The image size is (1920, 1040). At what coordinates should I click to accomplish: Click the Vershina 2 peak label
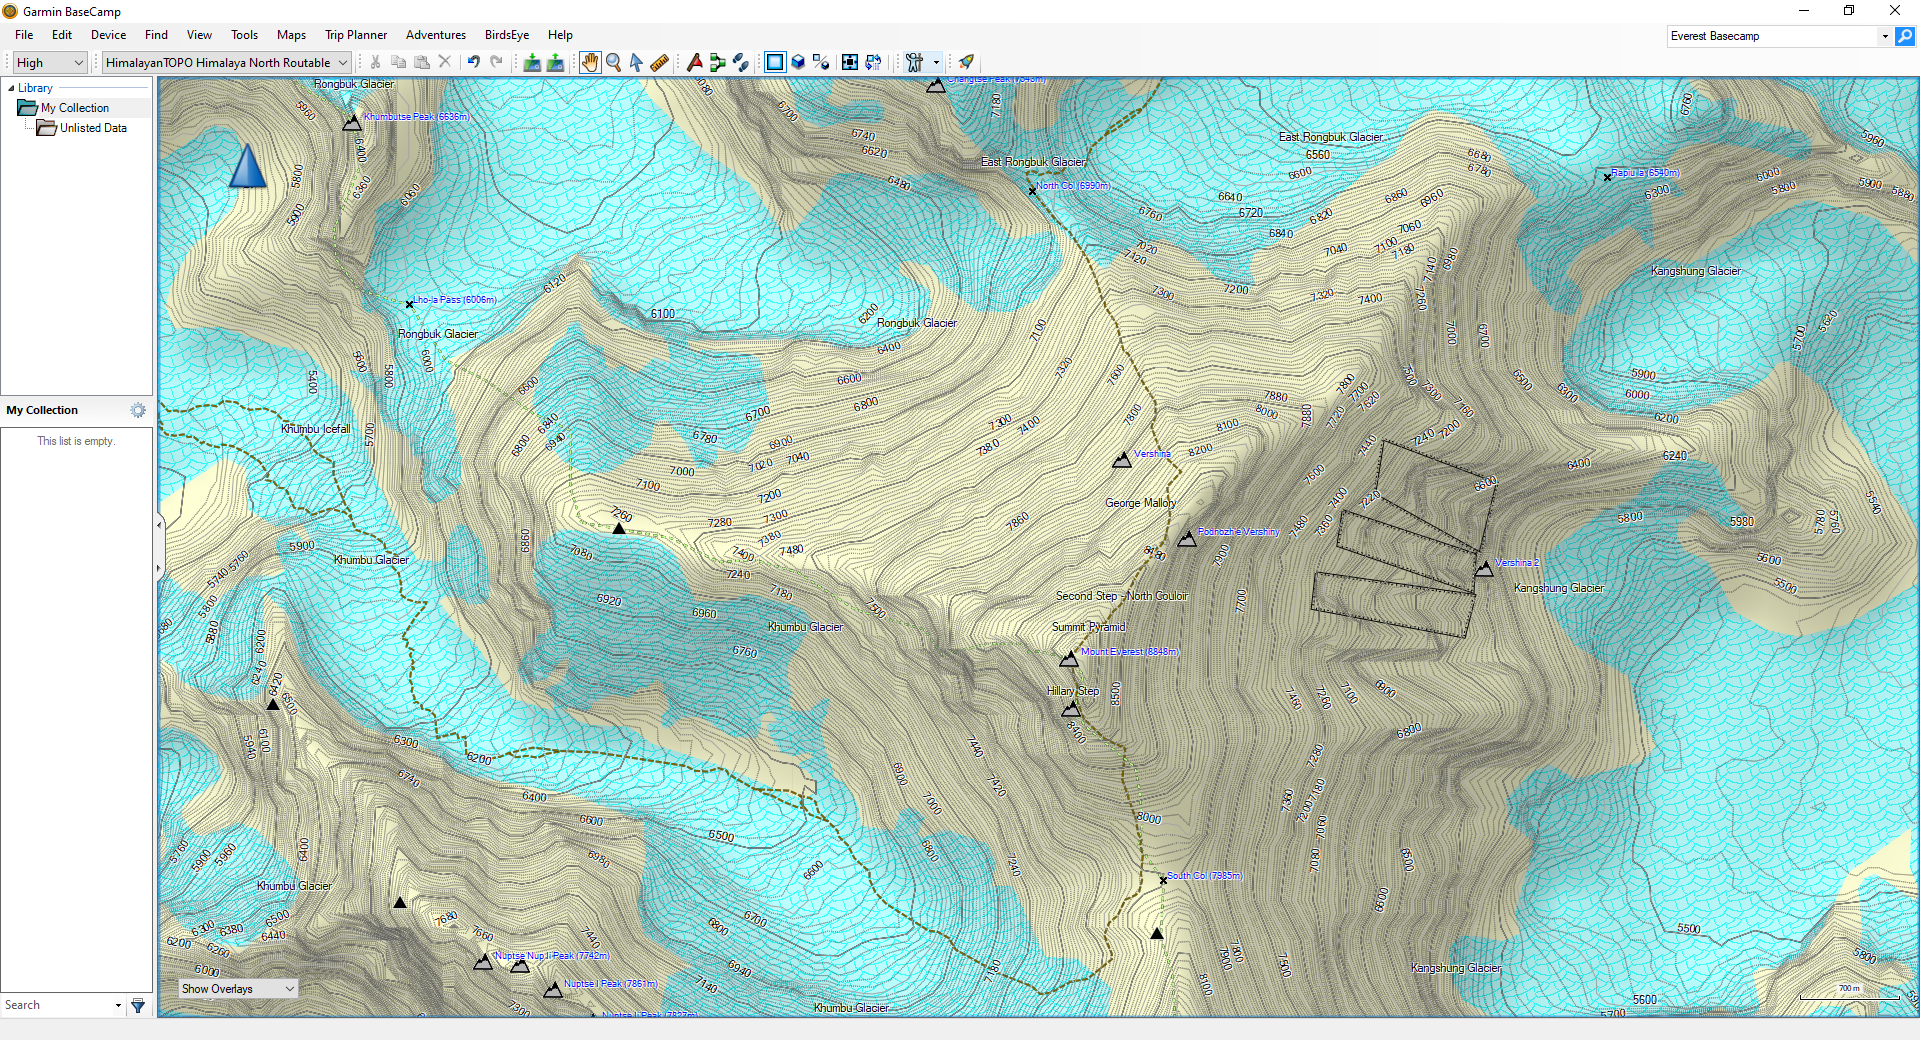point(1517,563)
